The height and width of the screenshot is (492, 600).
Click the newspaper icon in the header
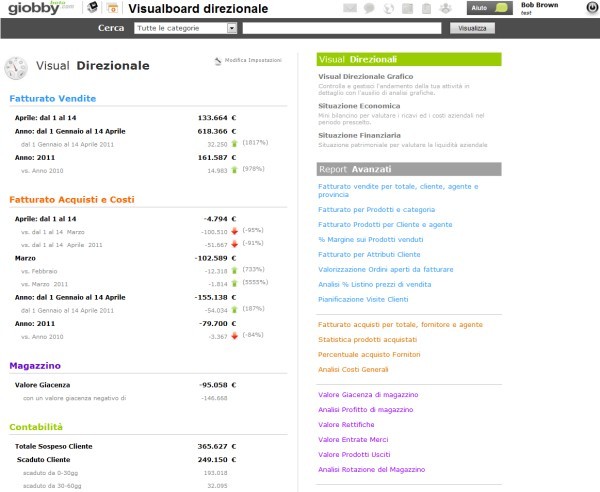click(407, 8)
